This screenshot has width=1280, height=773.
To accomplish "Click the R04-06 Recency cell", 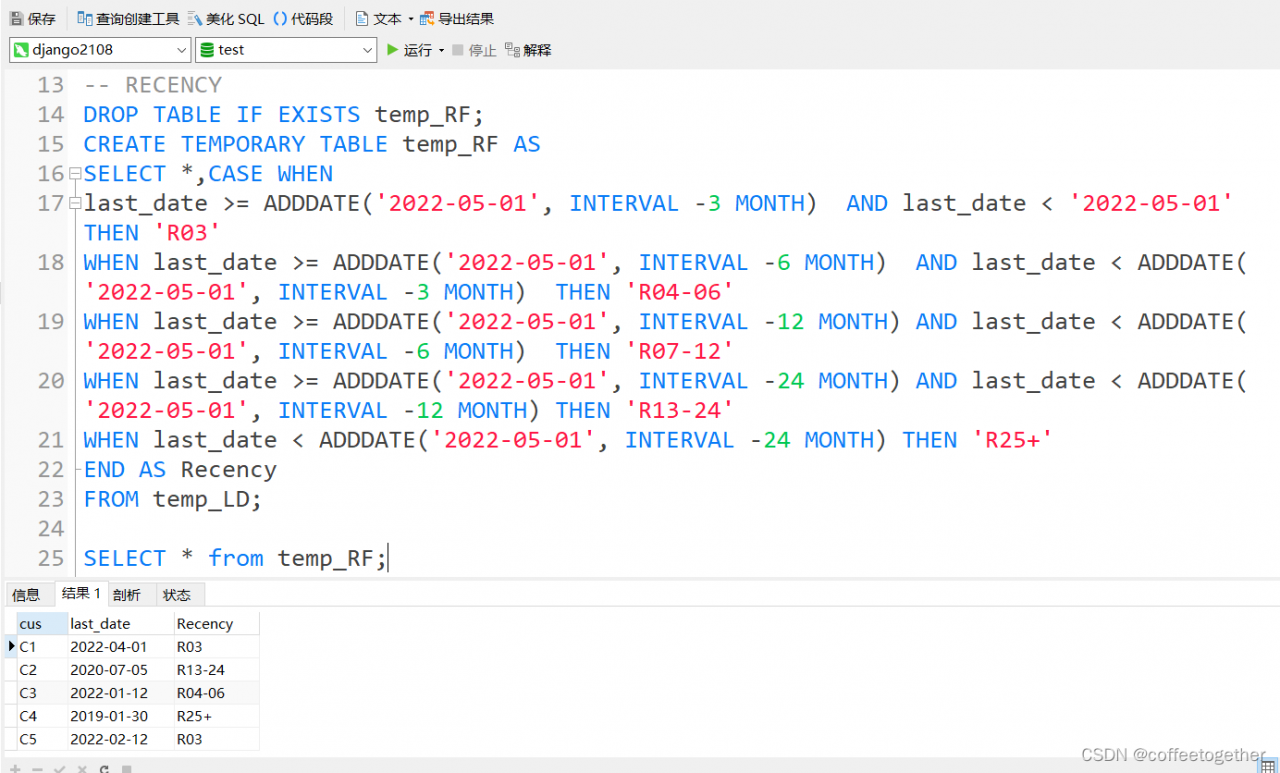I will pyautogui.click(x=216, y=693).
